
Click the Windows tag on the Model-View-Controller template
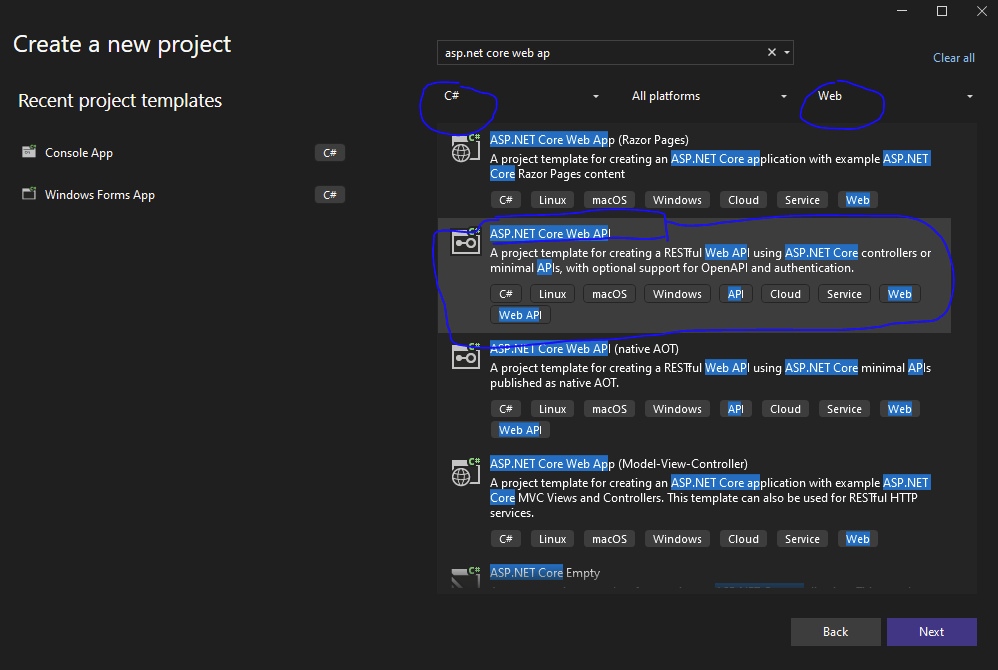point(677,539)
